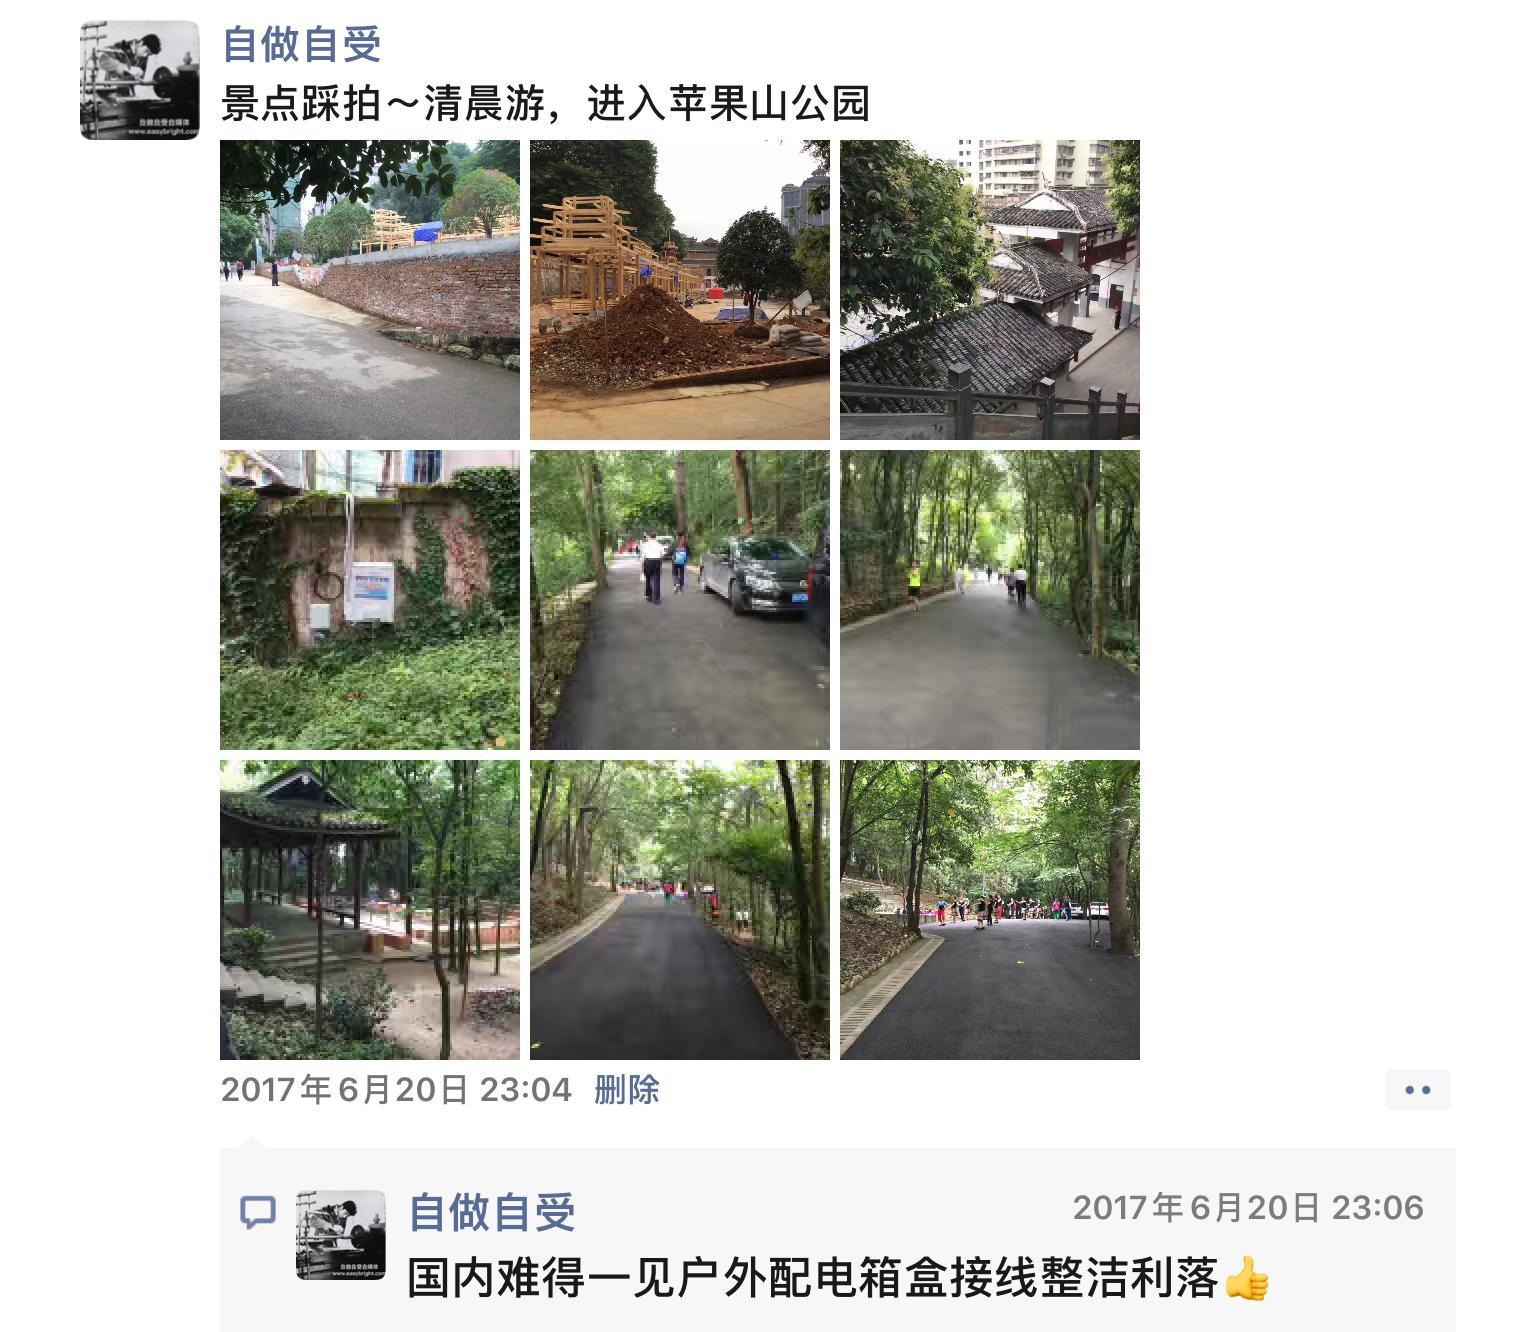The height and width of the screenshot is (1332, 1536).
Task: View photo with parked black car
Action: tap(680, 600)
